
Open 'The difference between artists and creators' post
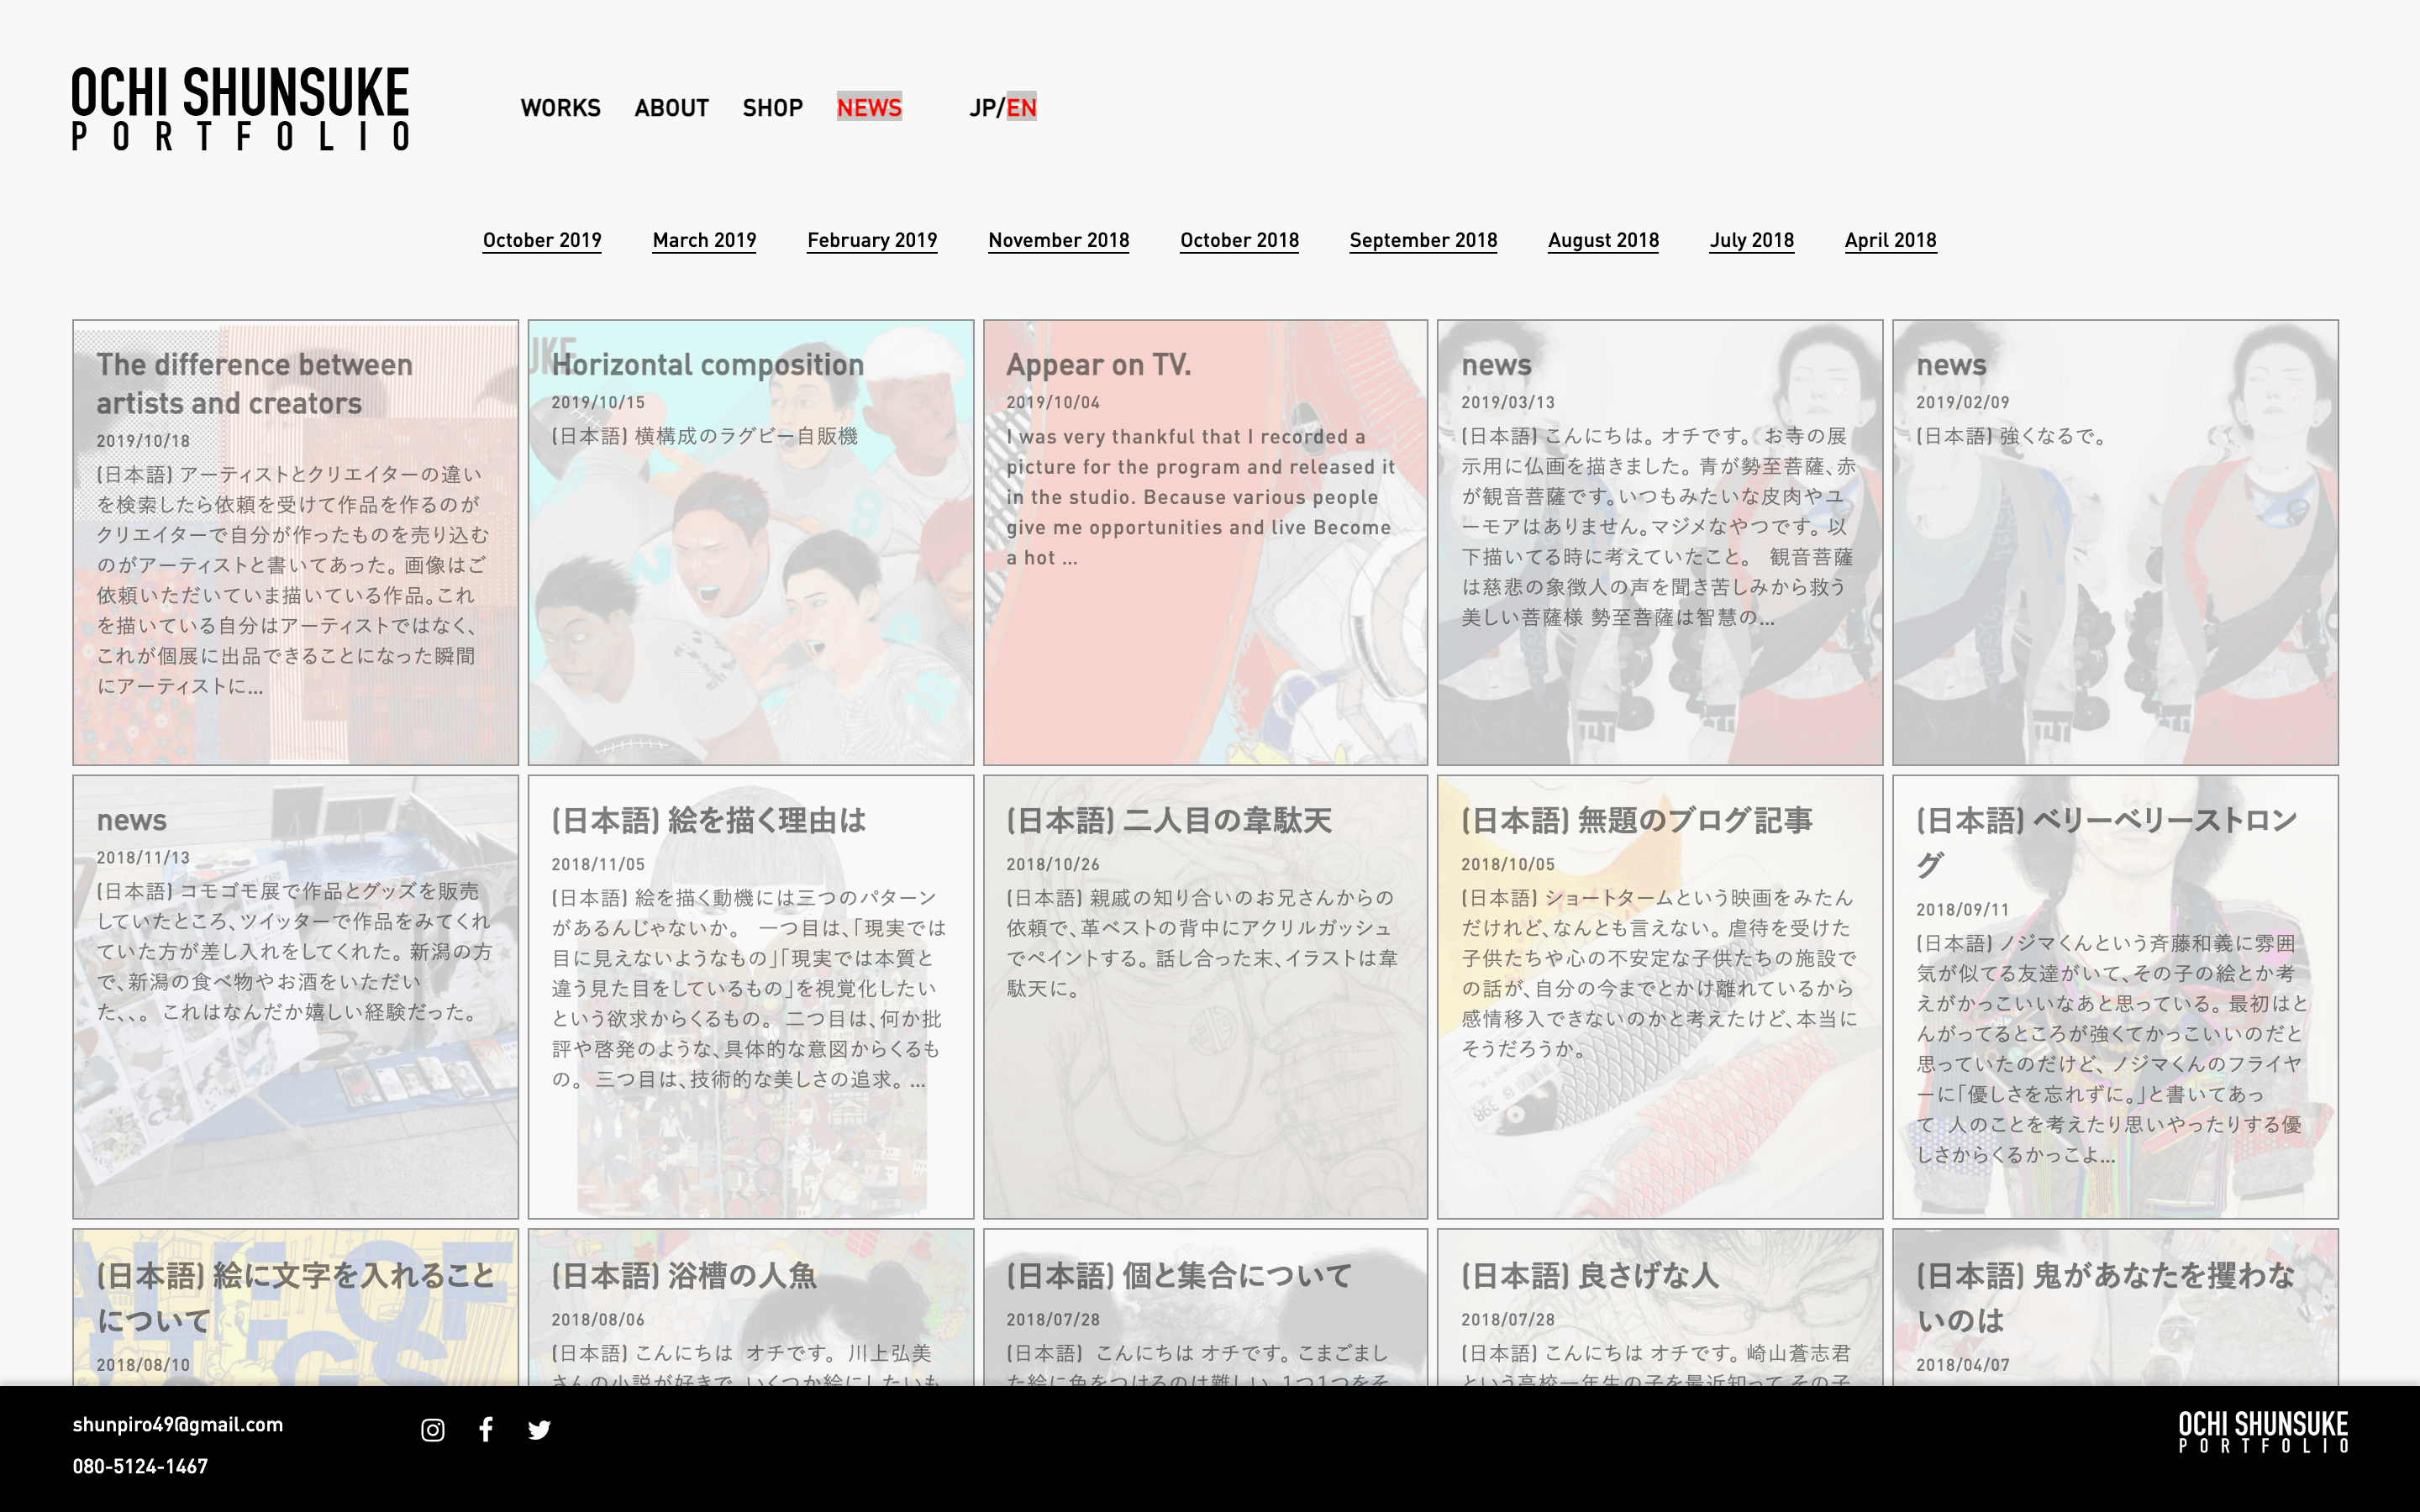click(295, 543)
